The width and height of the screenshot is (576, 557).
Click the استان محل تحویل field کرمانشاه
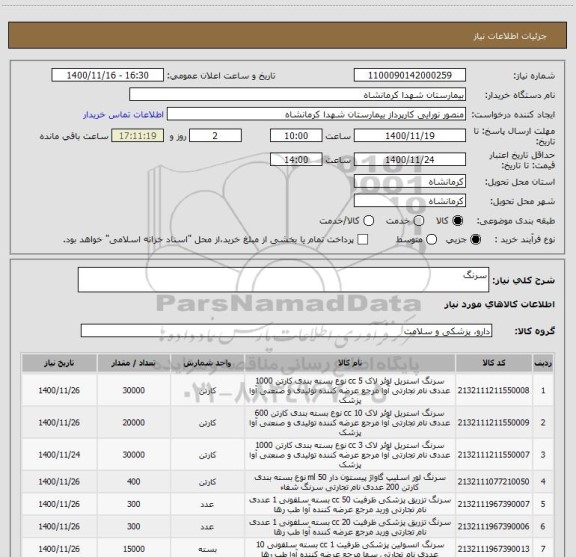click(410, 182)
